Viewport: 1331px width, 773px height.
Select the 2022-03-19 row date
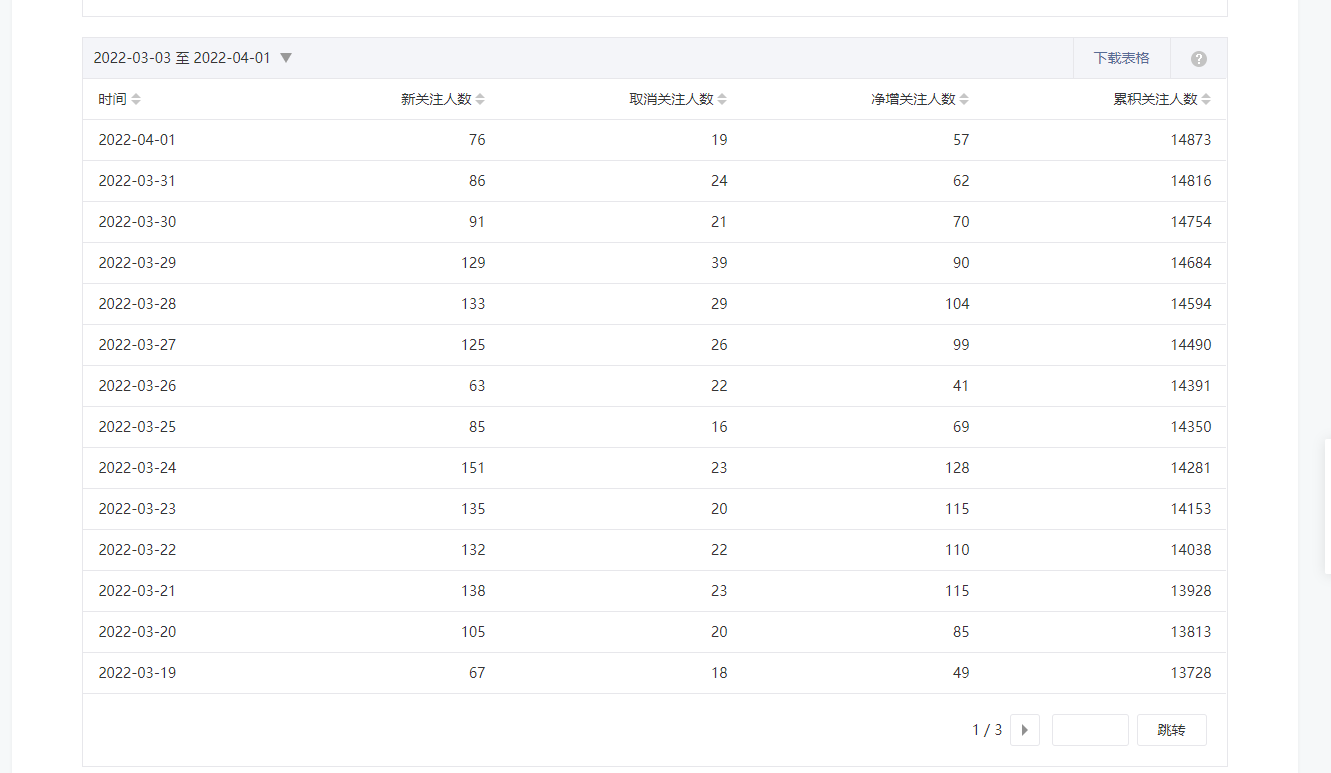pyautogui.click(x=137, y=673)
